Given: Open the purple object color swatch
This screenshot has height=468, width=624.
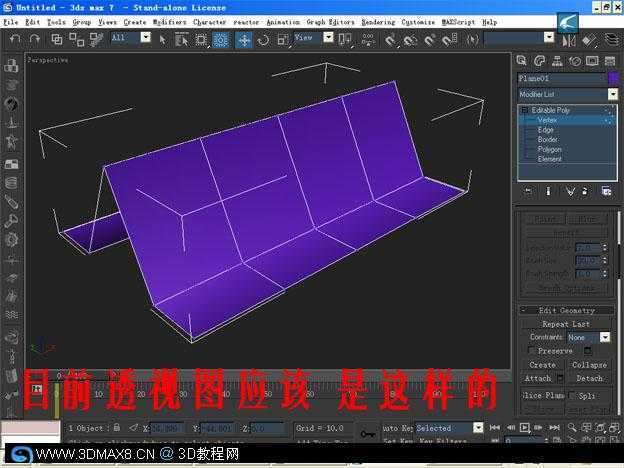Looking at the screenshot, I should (613, 78).
